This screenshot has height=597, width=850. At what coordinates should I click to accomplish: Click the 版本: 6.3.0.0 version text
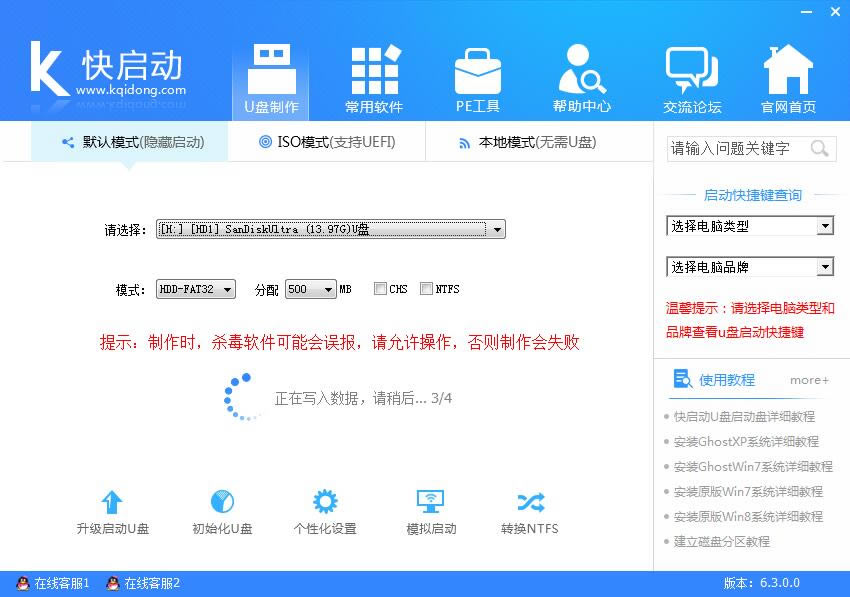tap(762, 583)
